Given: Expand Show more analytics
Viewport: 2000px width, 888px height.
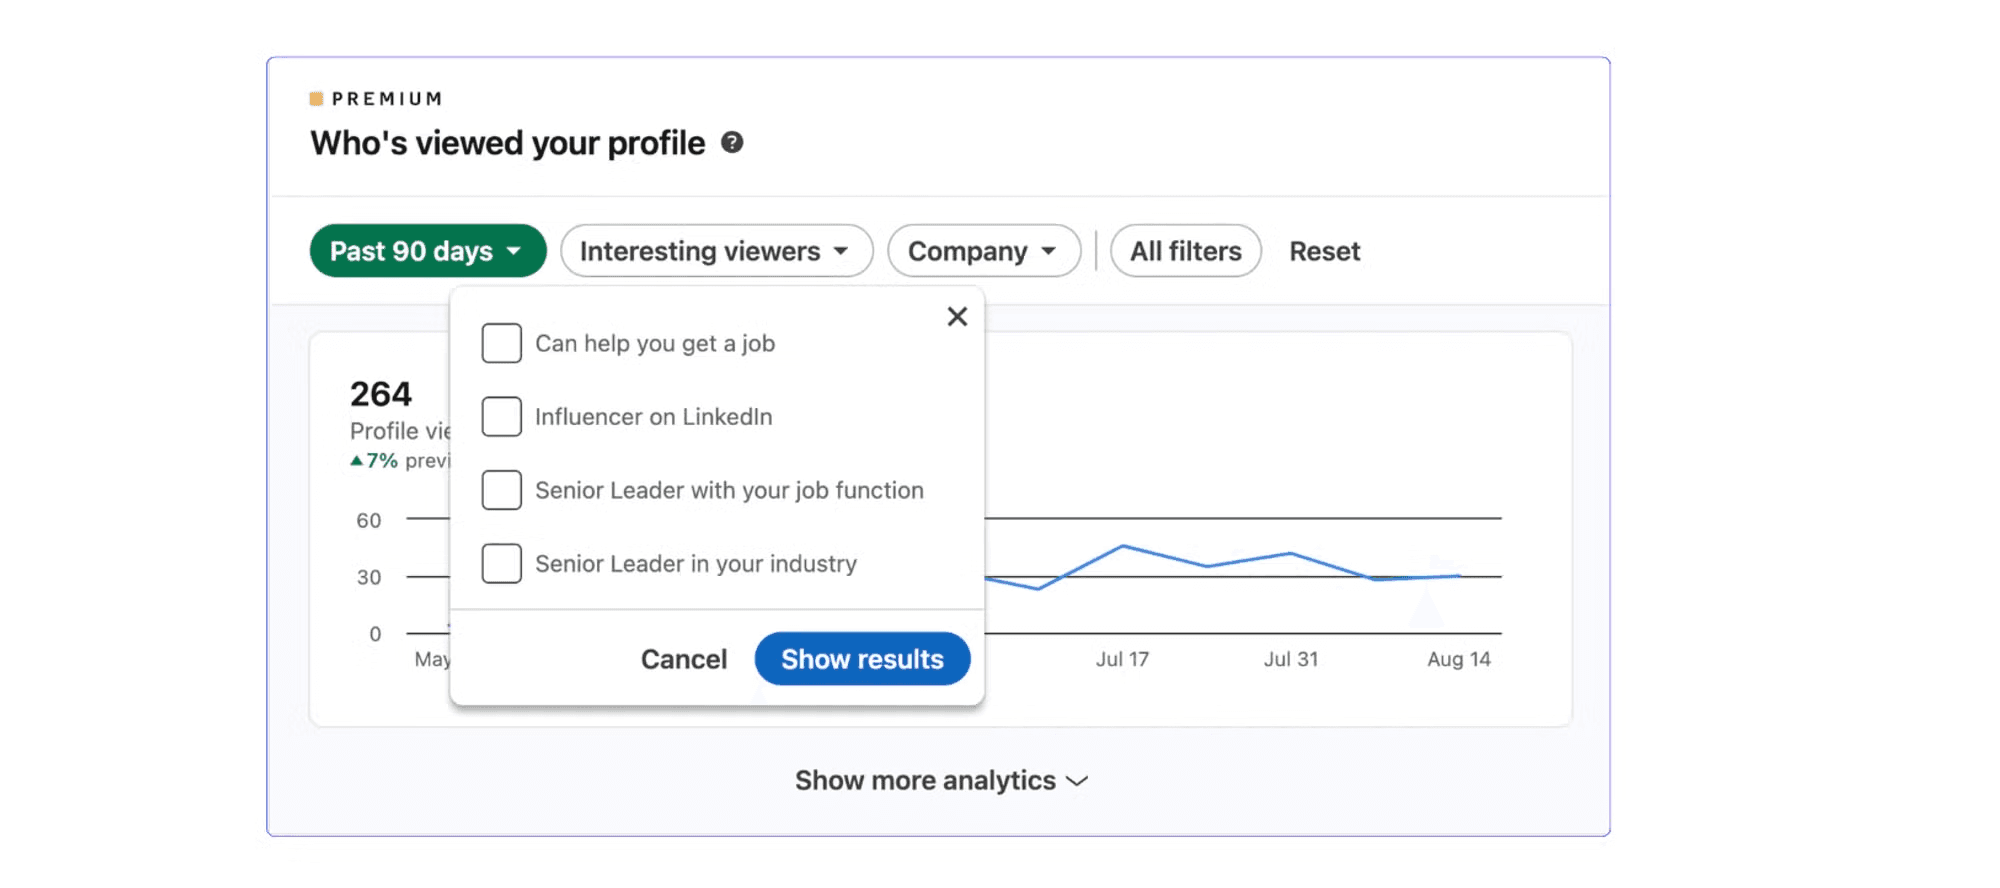Looking at the screenshot, I should (x=941, y=781).
